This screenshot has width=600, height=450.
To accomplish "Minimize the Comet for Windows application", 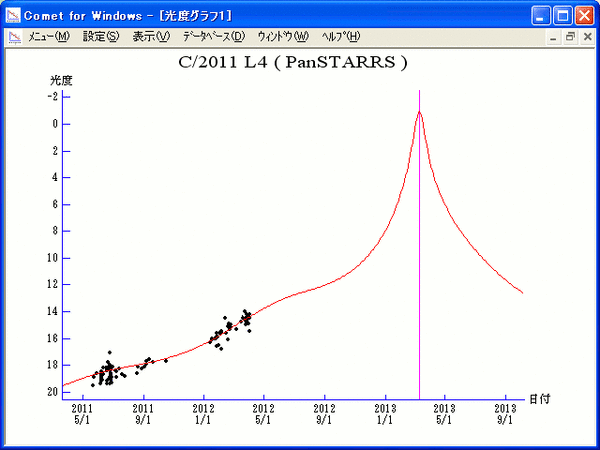I will [x=543, y=14].
